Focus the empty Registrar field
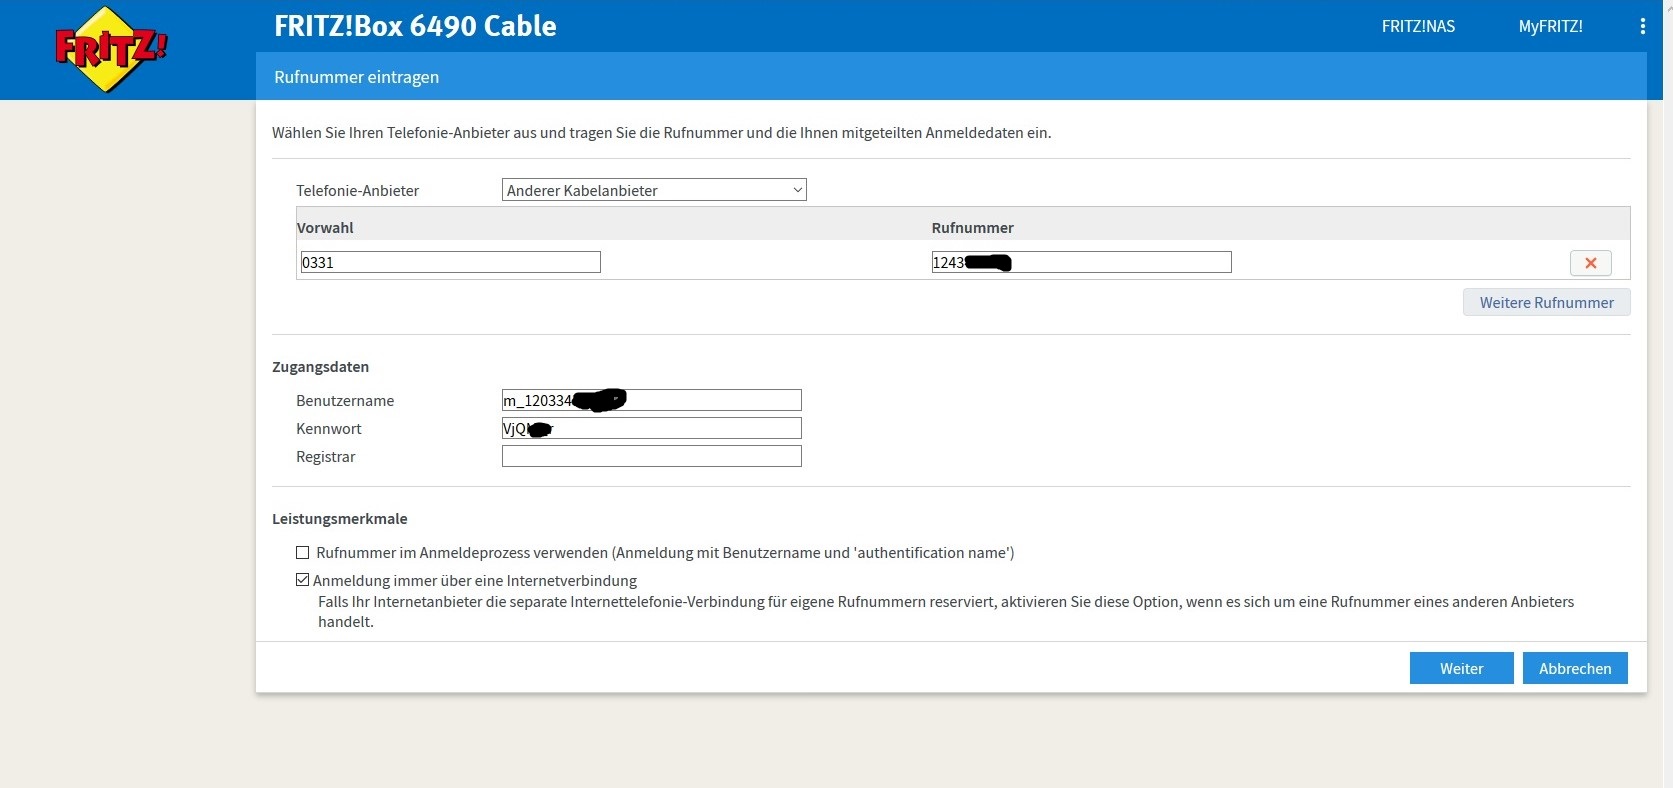 click(651, 457)
